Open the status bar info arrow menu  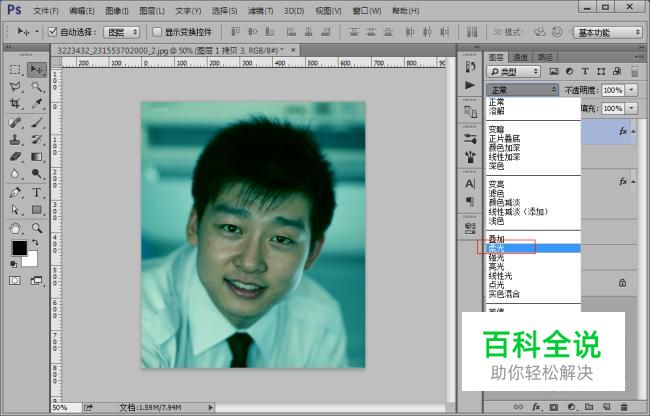[211, 408]
